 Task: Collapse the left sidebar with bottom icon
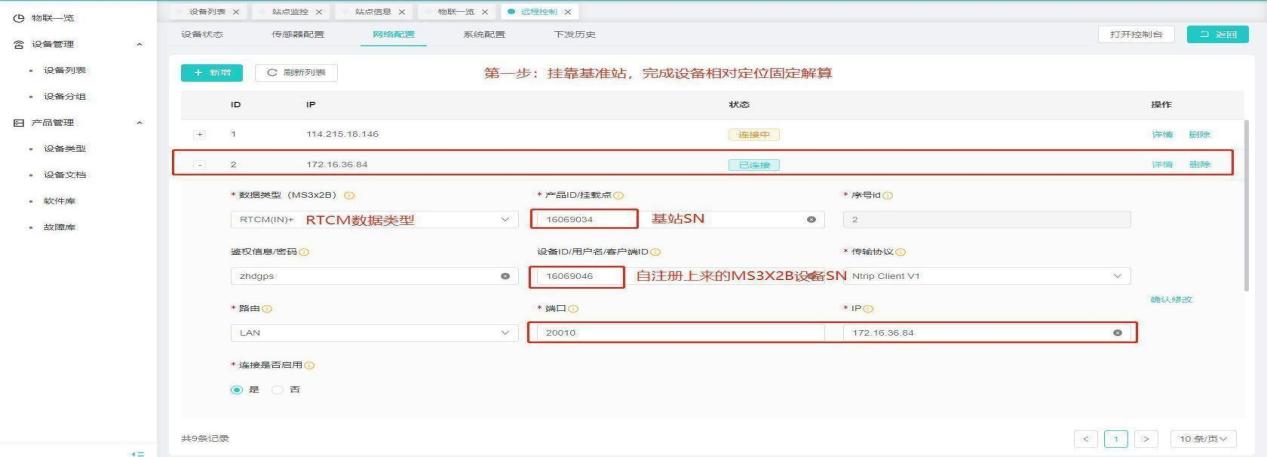pos(139,453)
